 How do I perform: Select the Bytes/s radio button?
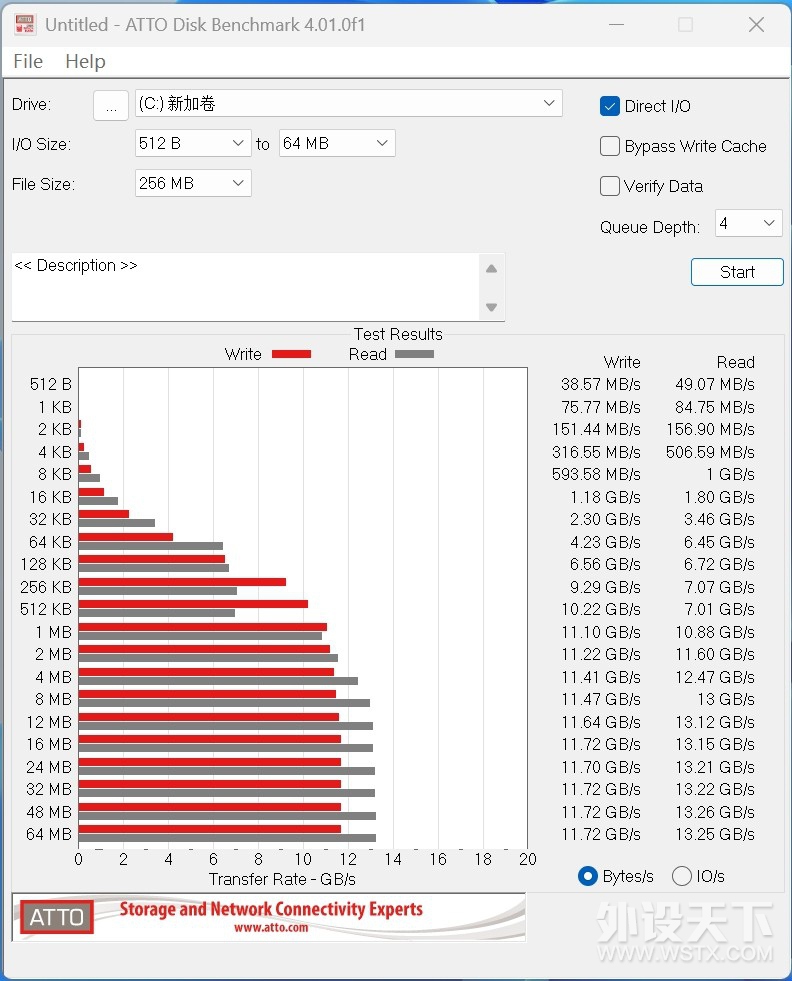[x=588, y=876]
